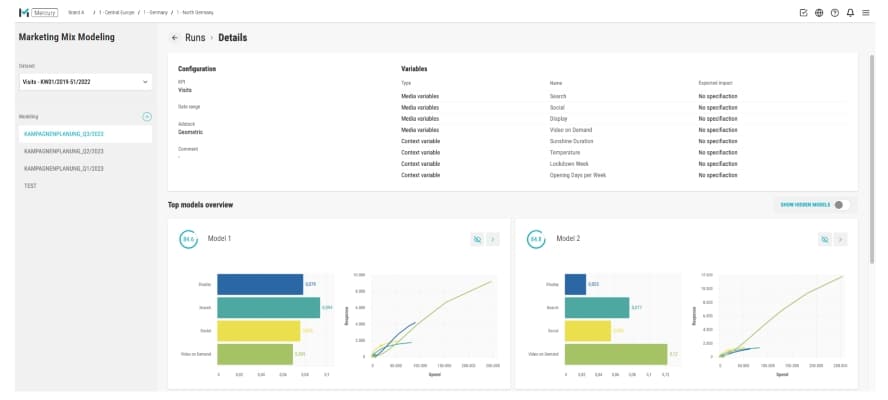Screen dimensions: 888x400
Task: Click the Lockdown Week variable name
Action: [568, 164]
